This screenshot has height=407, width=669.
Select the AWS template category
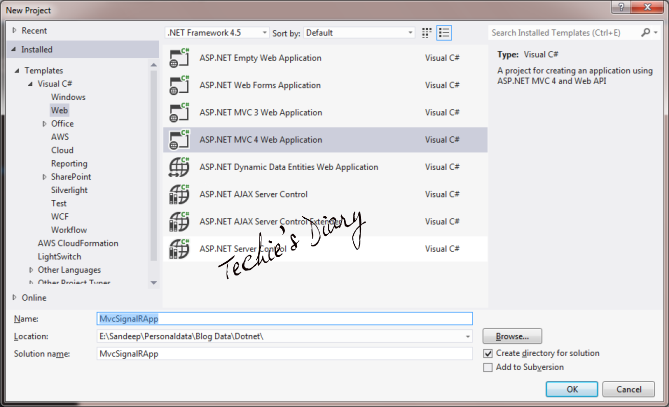60,137
